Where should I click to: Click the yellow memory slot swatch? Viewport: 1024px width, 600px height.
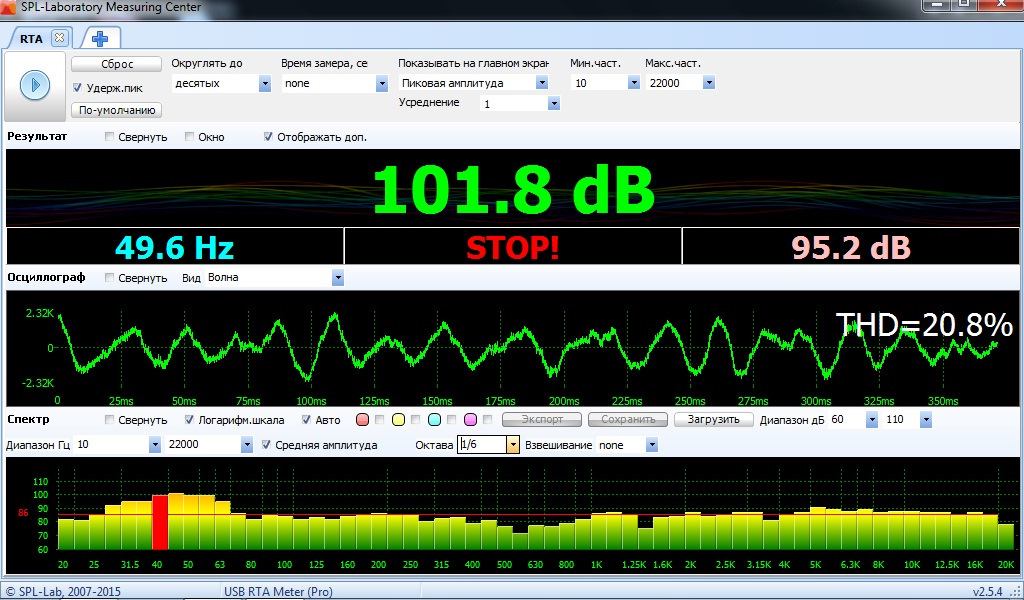pyautogui.click(x=398, y=420)
